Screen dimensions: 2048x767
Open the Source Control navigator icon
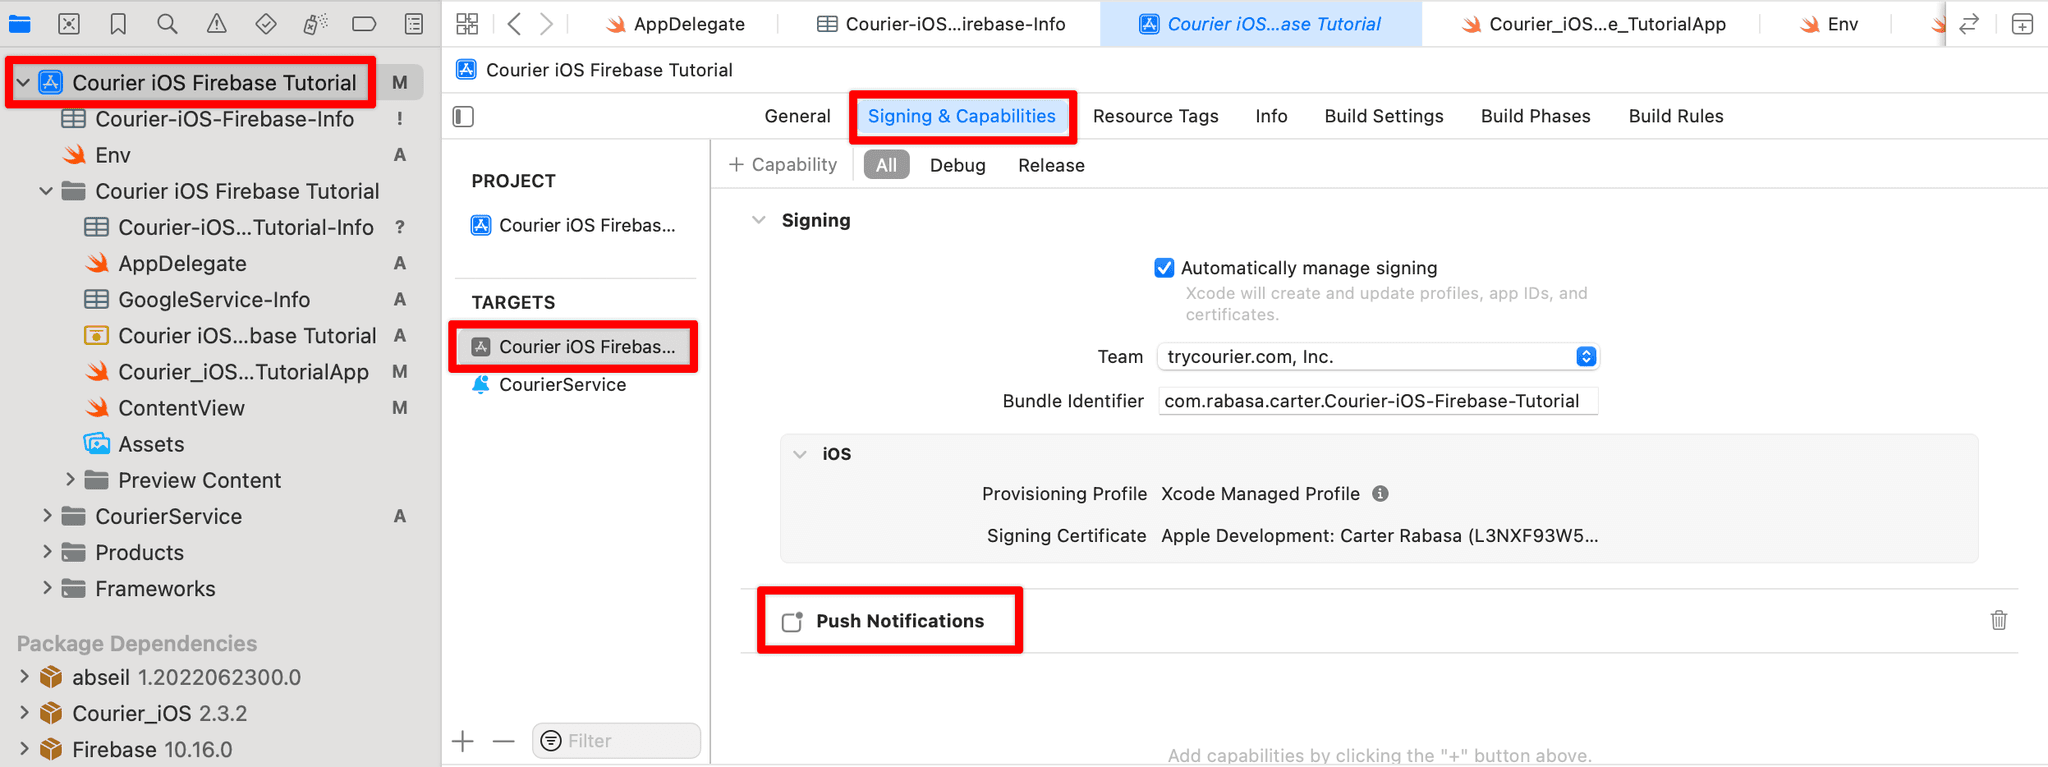(x=69, y=23)
